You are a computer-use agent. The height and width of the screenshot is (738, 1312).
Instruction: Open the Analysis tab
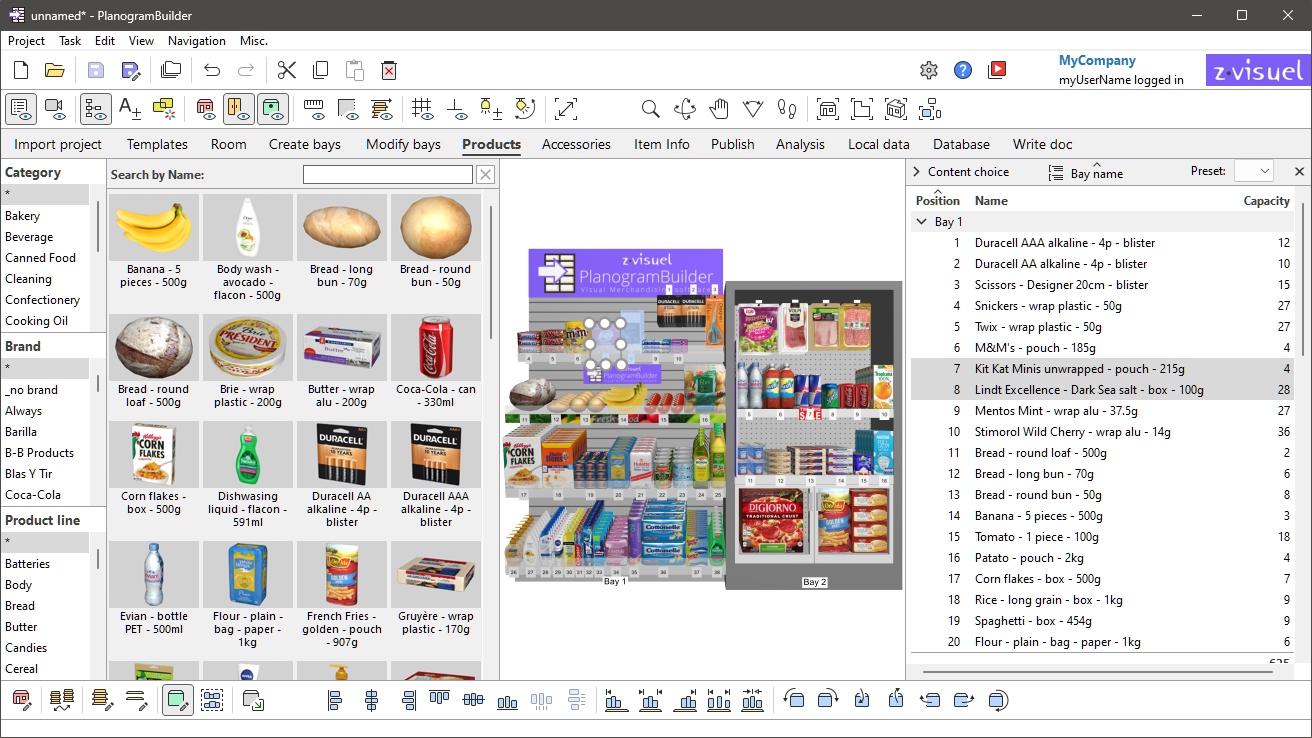pyautogui.click(x=801, y=144)
